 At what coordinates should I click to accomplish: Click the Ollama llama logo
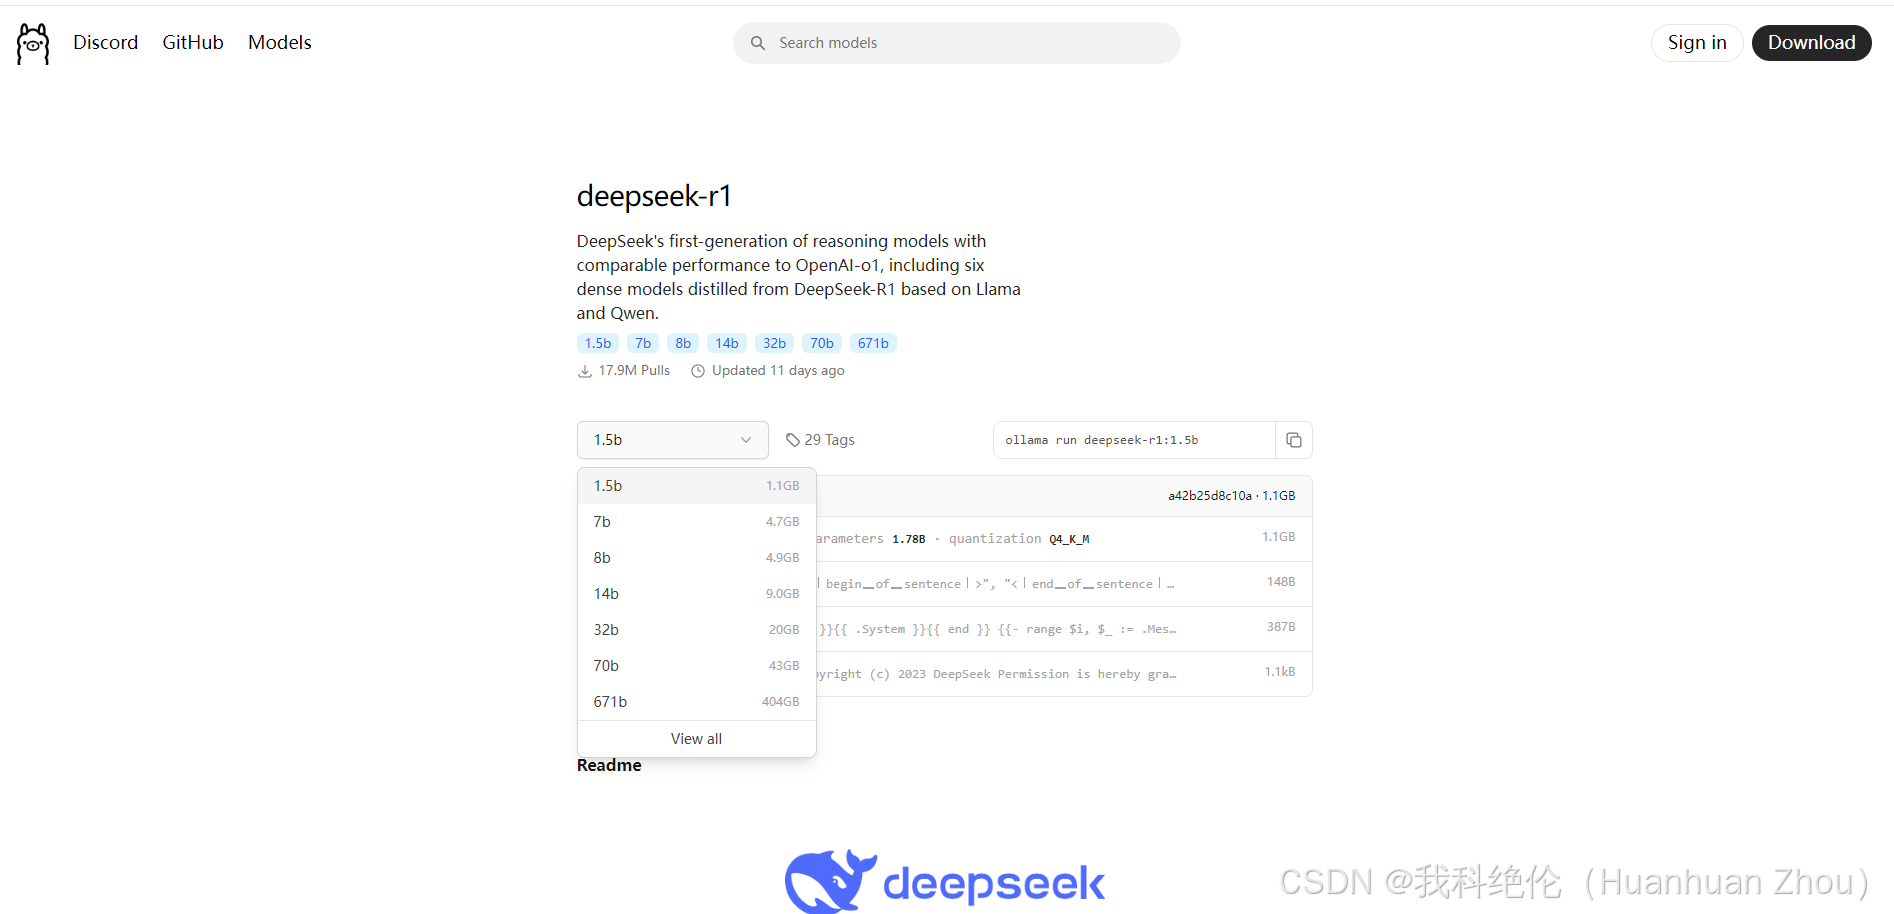coord(33,43)
